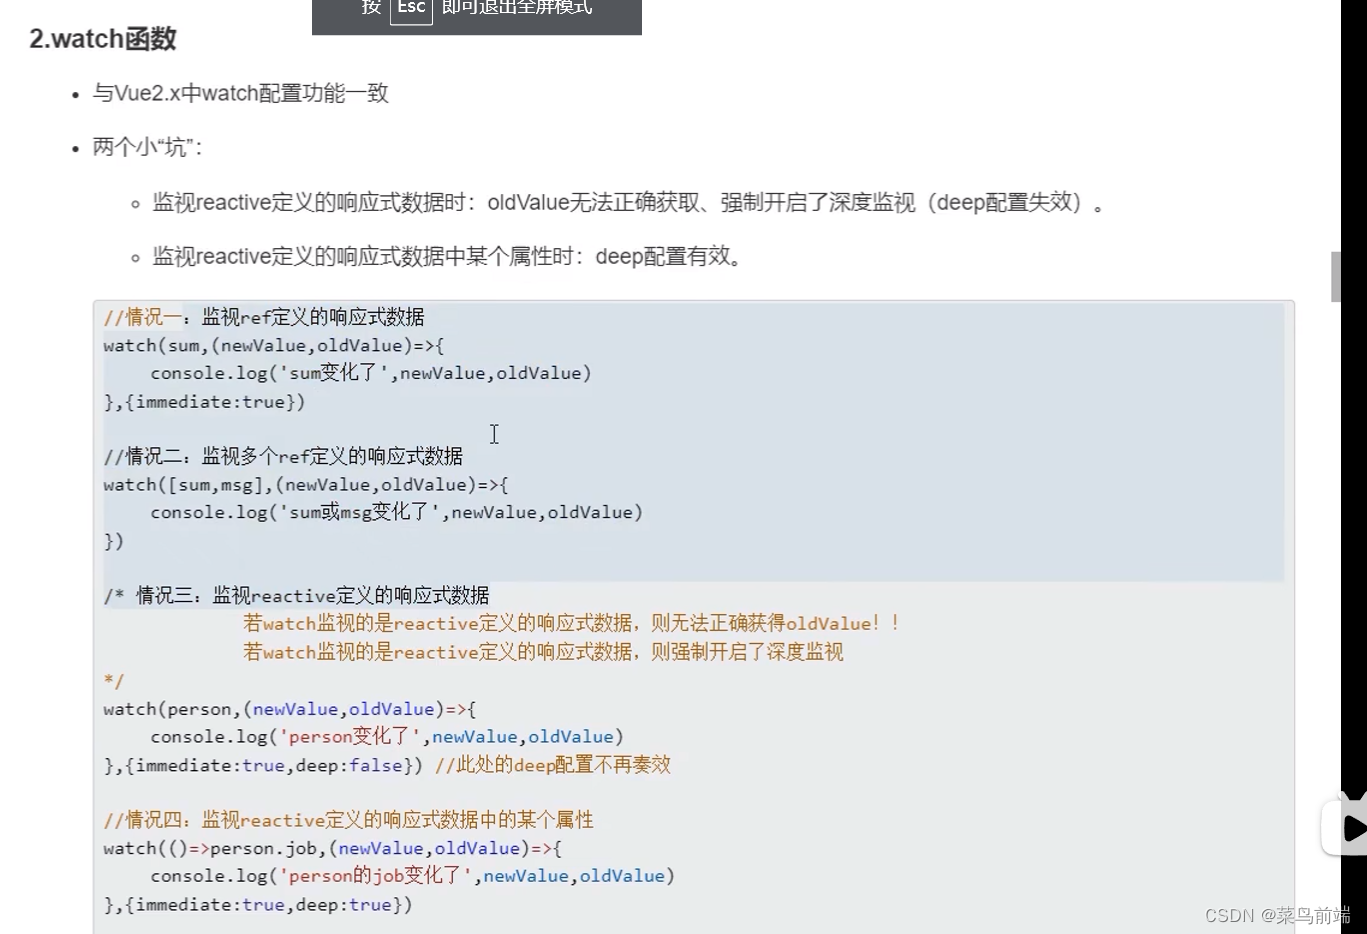Click code line 'watch([sum,msg],(newValue,oldValue)=>{'
Image resolution: width=1367 pixels, height=934 pixels.
[x=305, y=485]
